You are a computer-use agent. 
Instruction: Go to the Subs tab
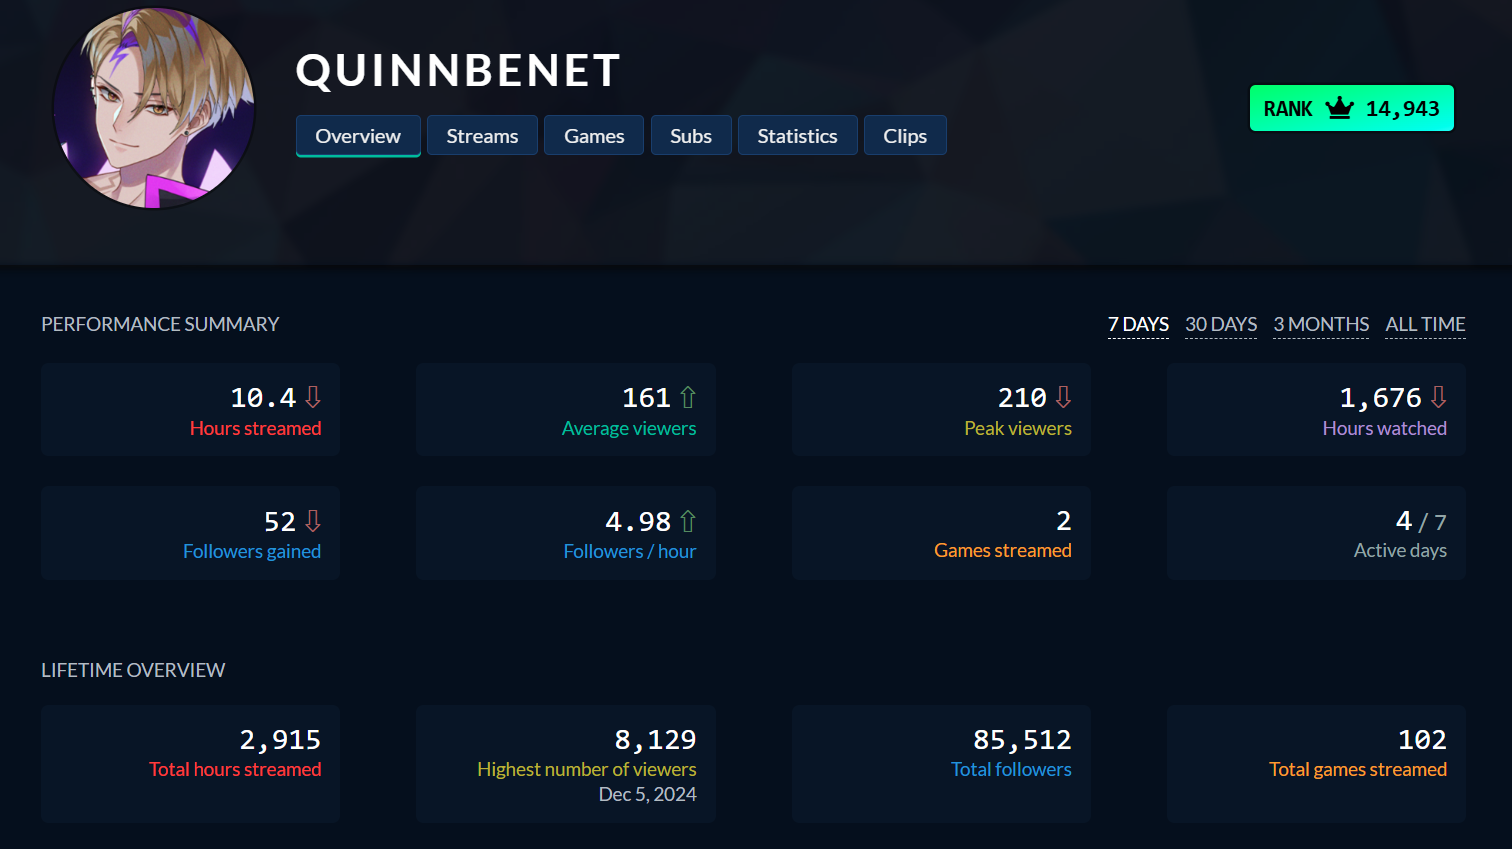coord(691,136)
